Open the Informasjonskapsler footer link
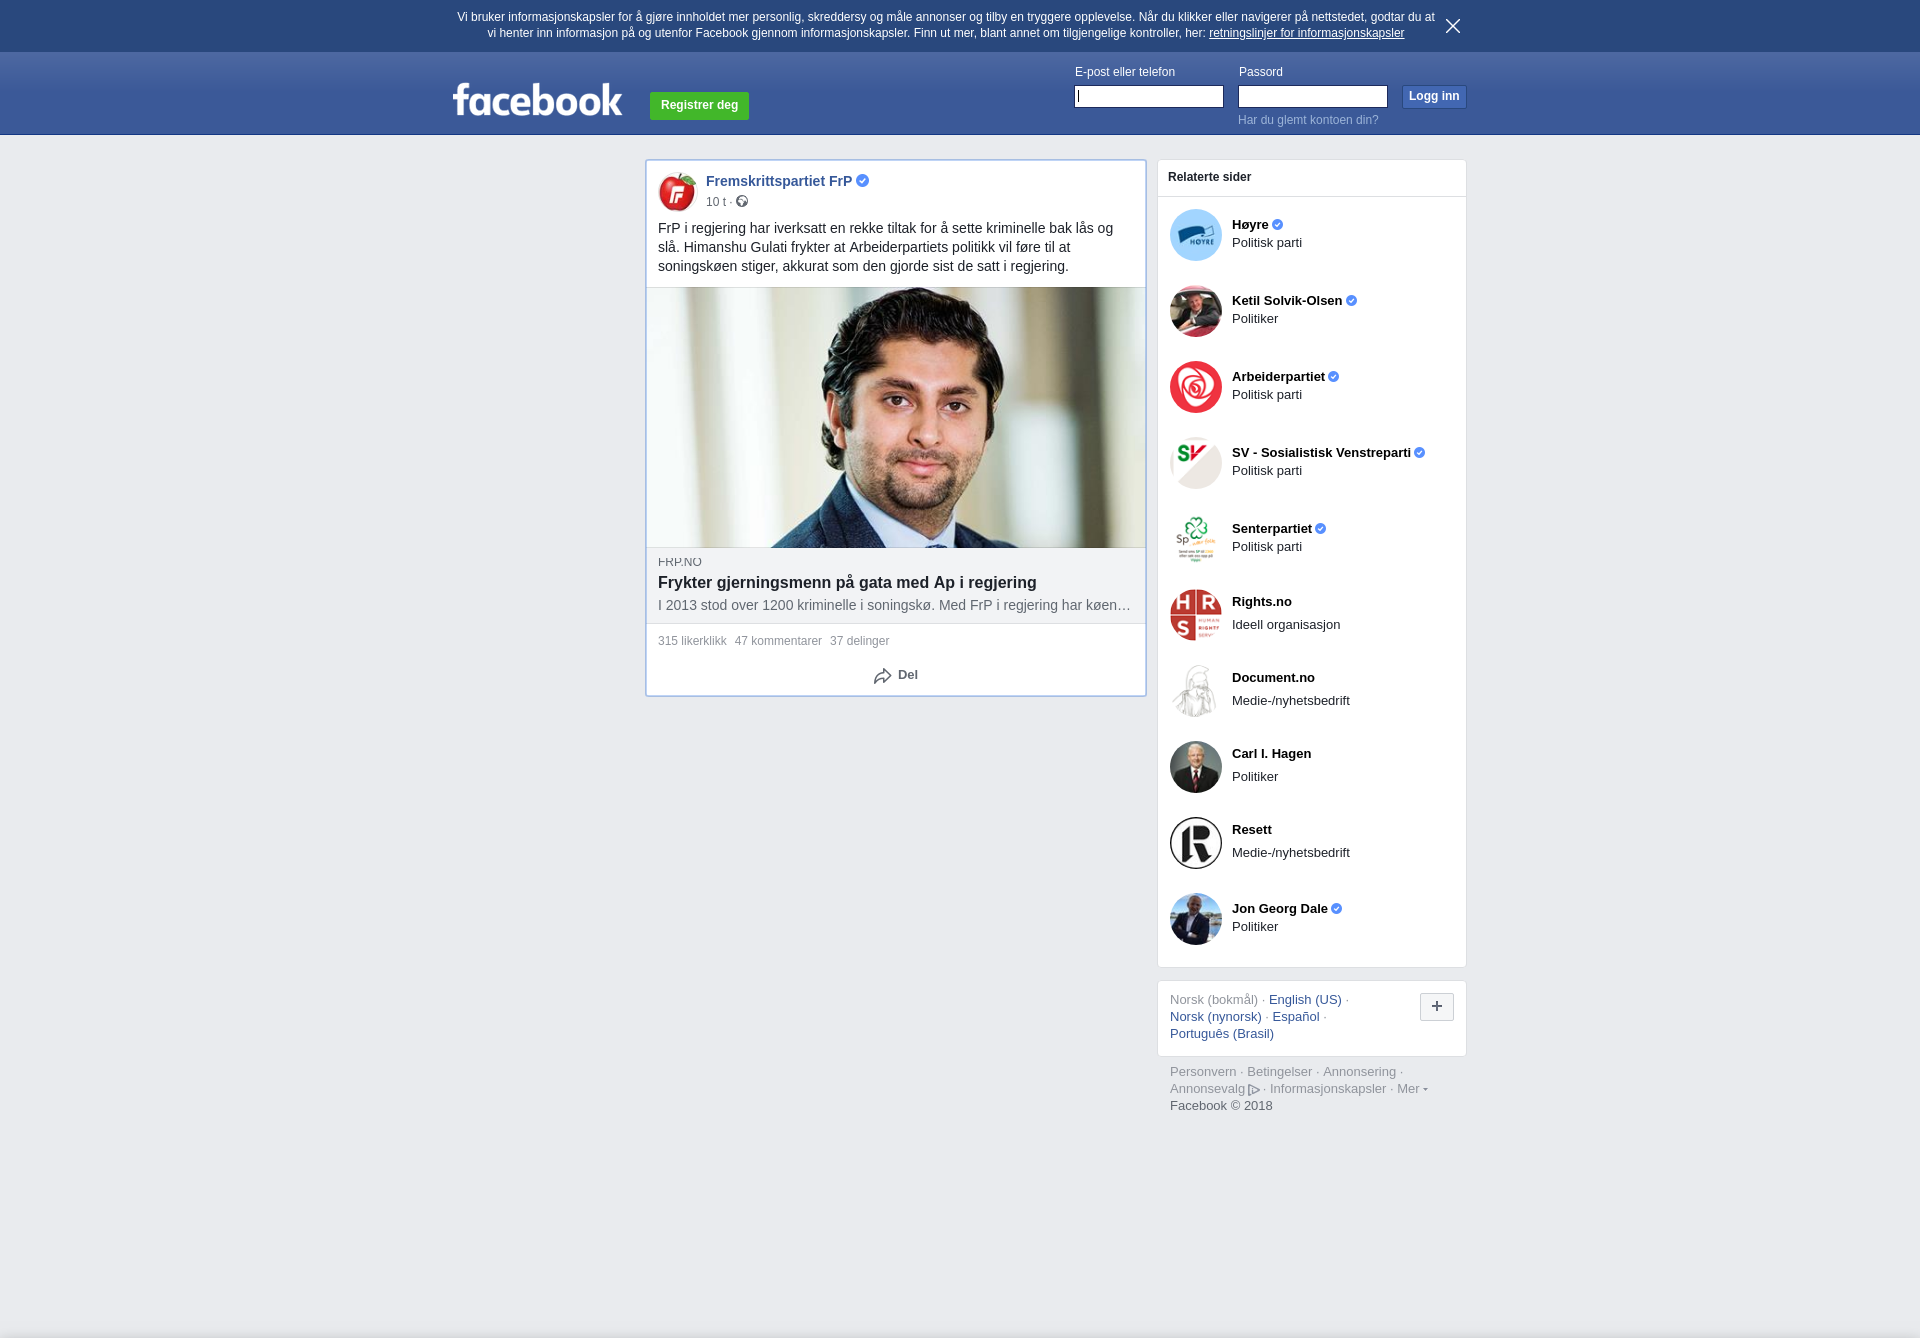 coord(1328,1089)
